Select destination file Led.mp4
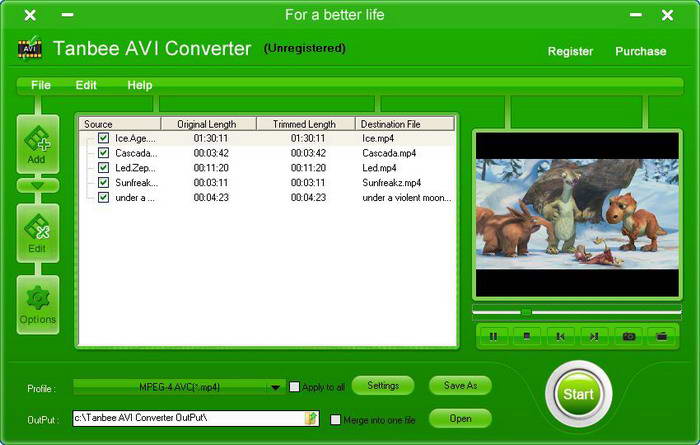700x445 pixels. coord(379,168)
